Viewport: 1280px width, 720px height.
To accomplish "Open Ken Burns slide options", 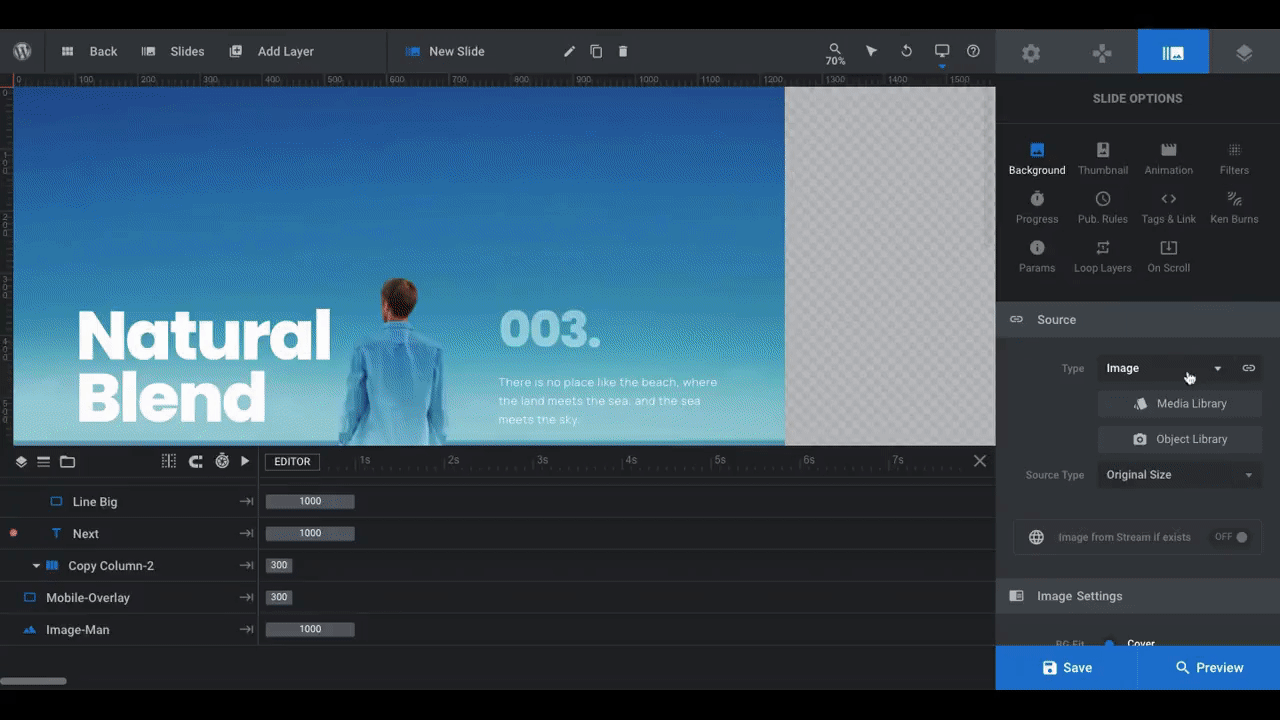I will click(x=1234, y=208).
